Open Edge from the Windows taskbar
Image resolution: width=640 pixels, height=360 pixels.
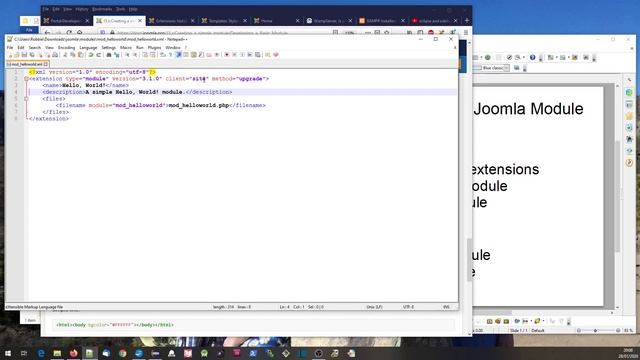41,353
